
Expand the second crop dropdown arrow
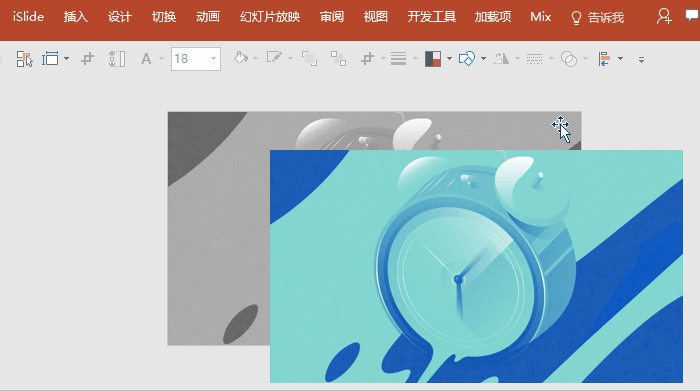(383, 58)
